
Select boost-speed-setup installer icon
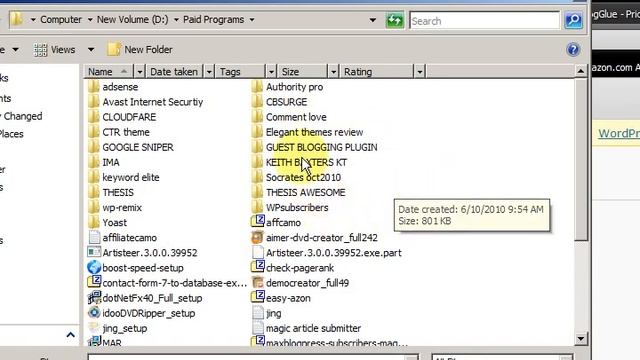tap(94, 268)
